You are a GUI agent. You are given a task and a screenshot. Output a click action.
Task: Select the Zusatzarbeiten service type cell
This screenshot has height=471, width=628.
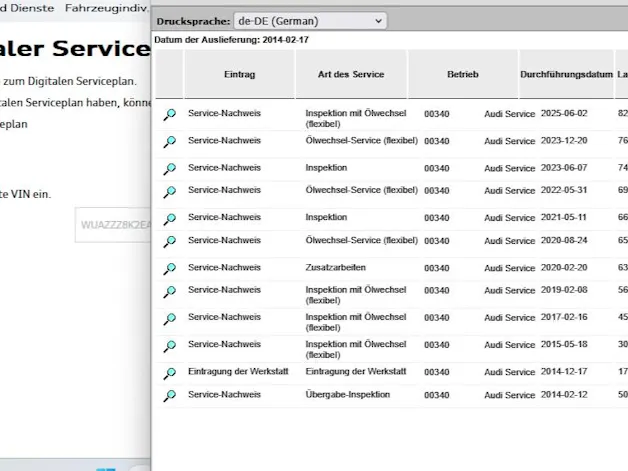point(336,267)
